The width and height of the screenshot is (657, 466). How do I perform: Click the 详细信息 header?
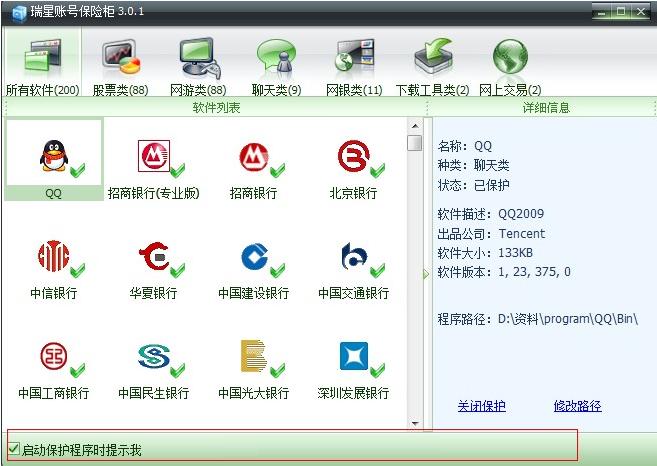click(x=546, y=108)
